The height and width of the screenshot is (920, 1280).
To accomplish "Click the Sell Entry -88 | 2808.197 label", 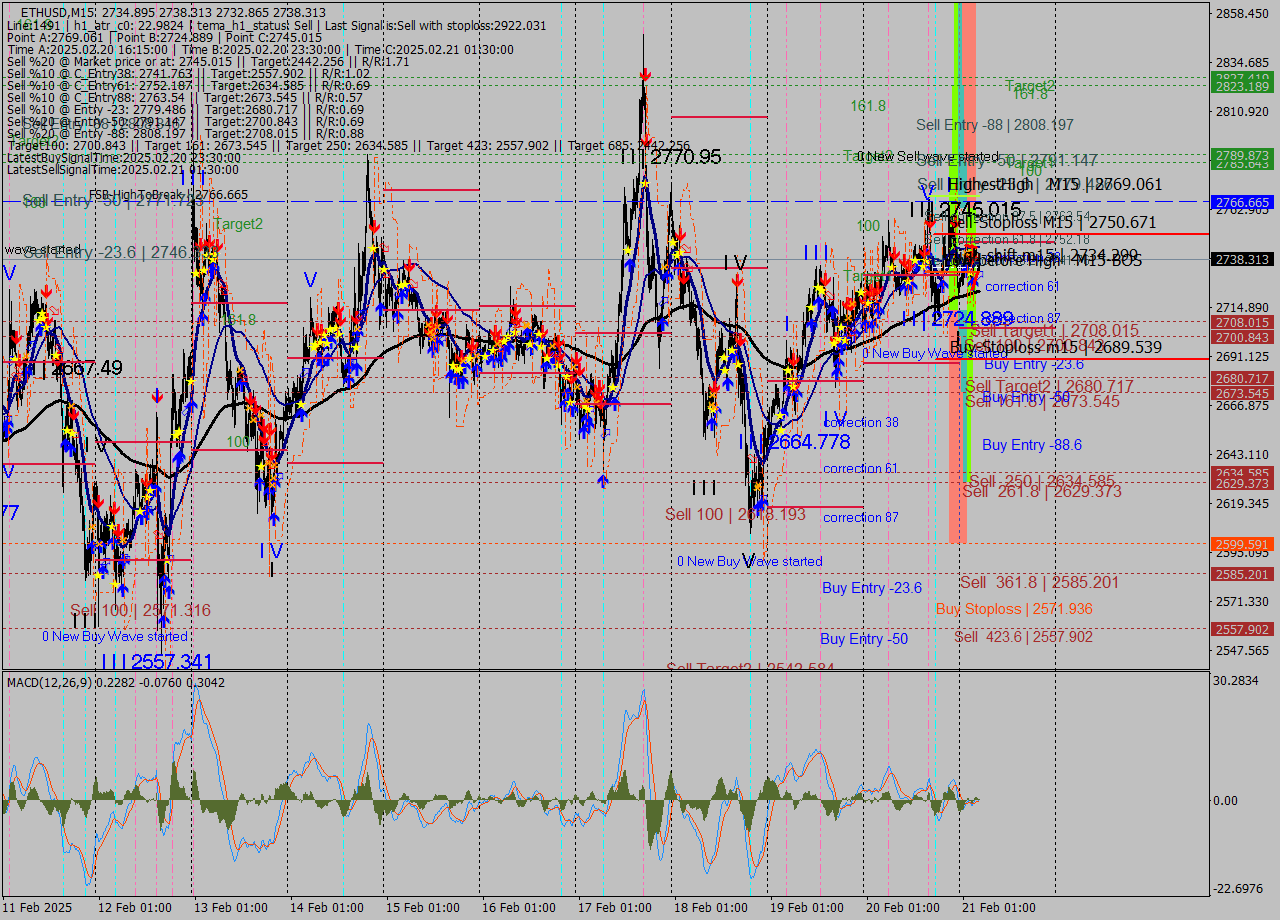I will tap(995, 125).
